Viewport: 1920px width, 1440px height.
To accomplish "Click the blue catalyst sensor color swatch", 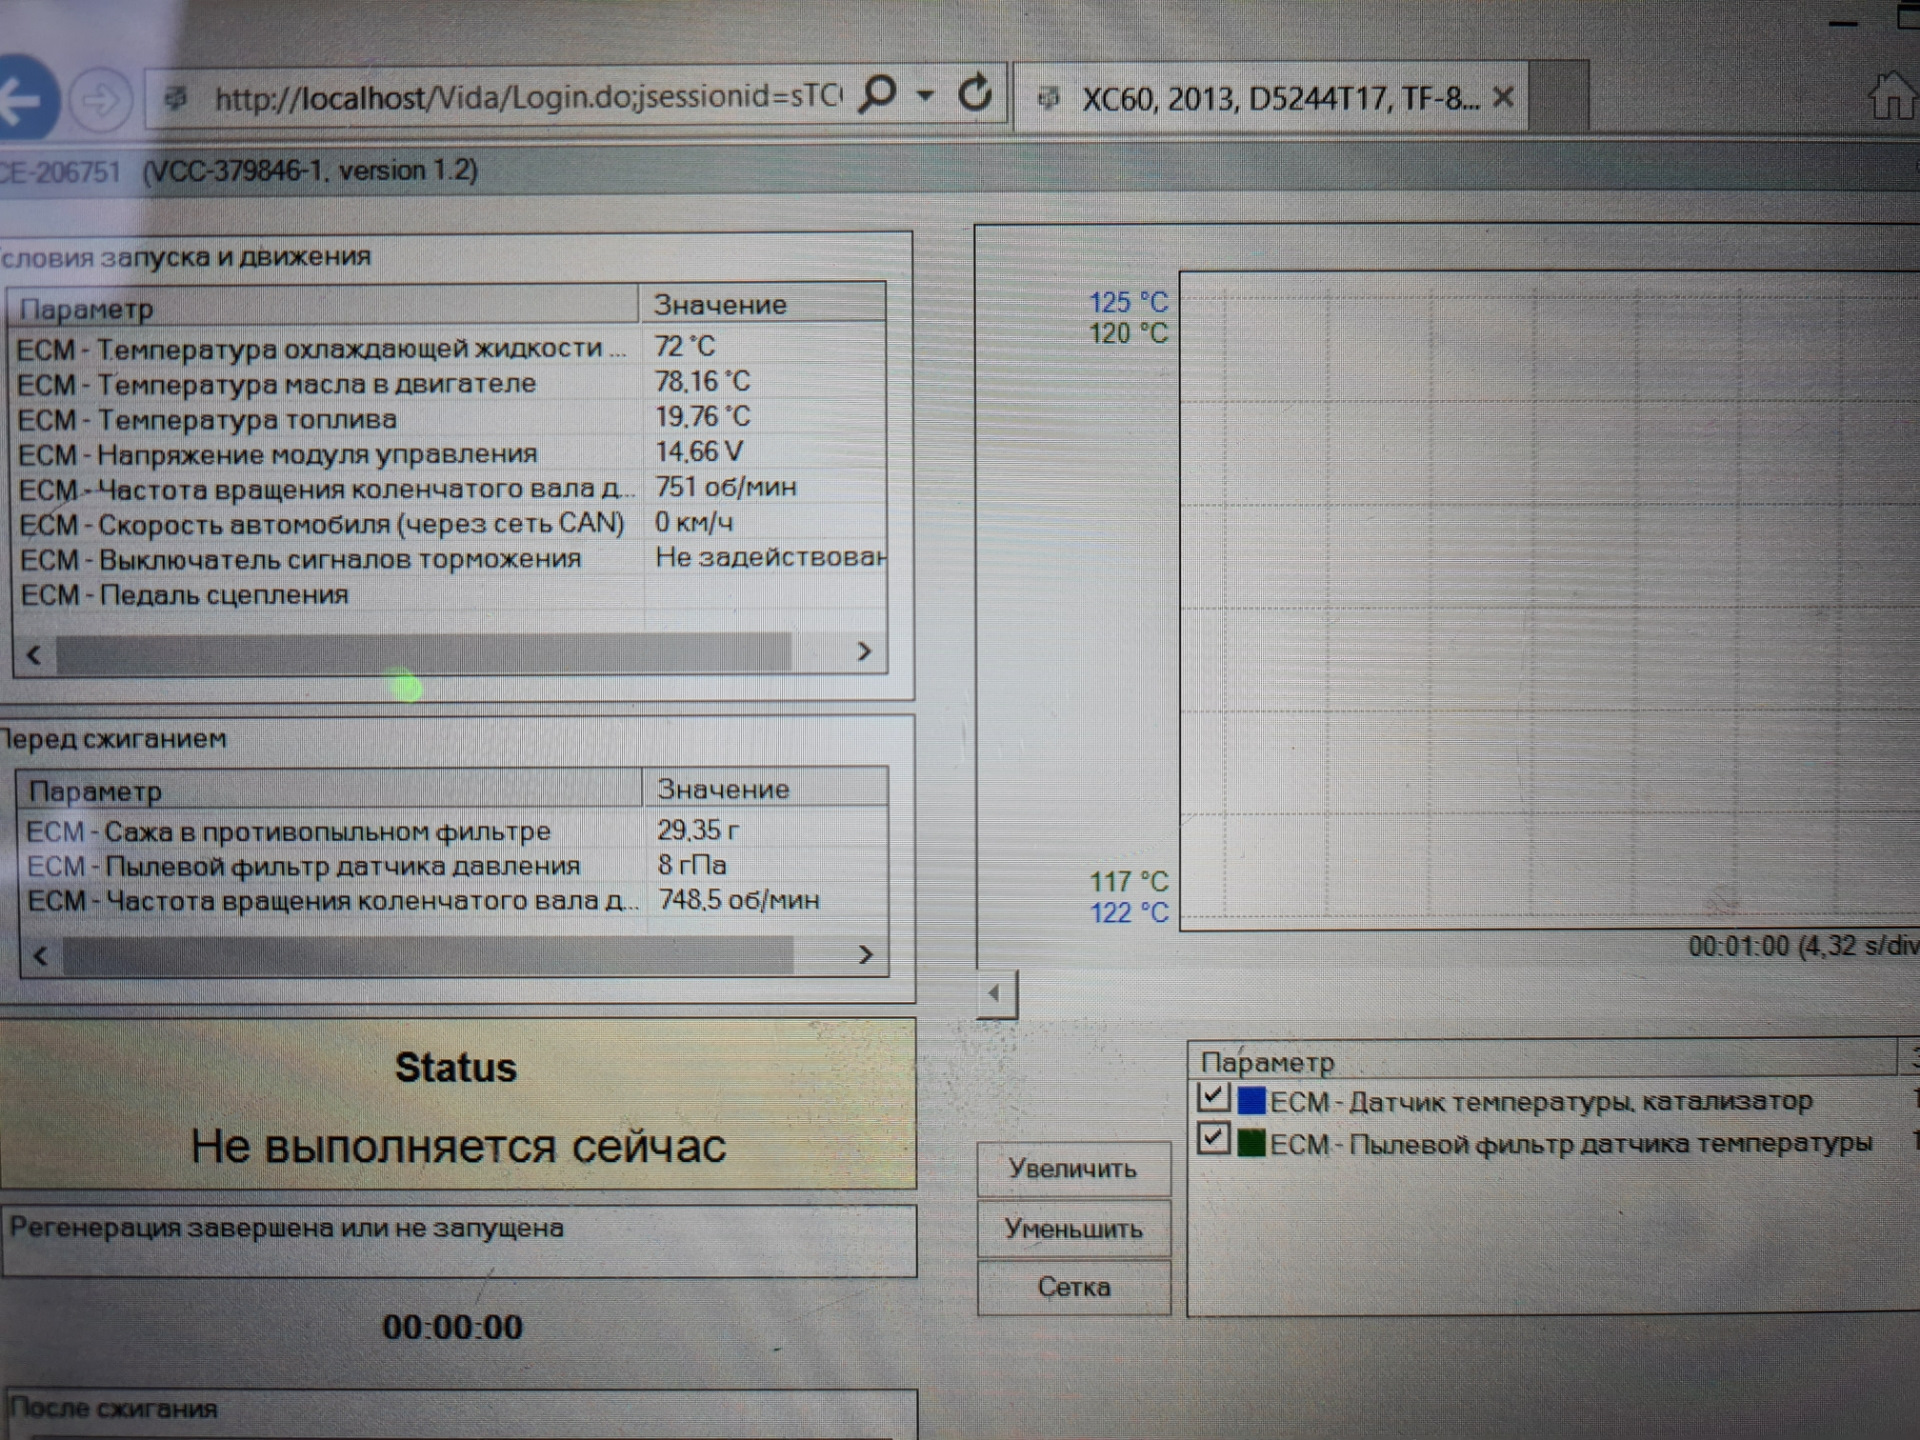I will (x=1252, y=1100).
